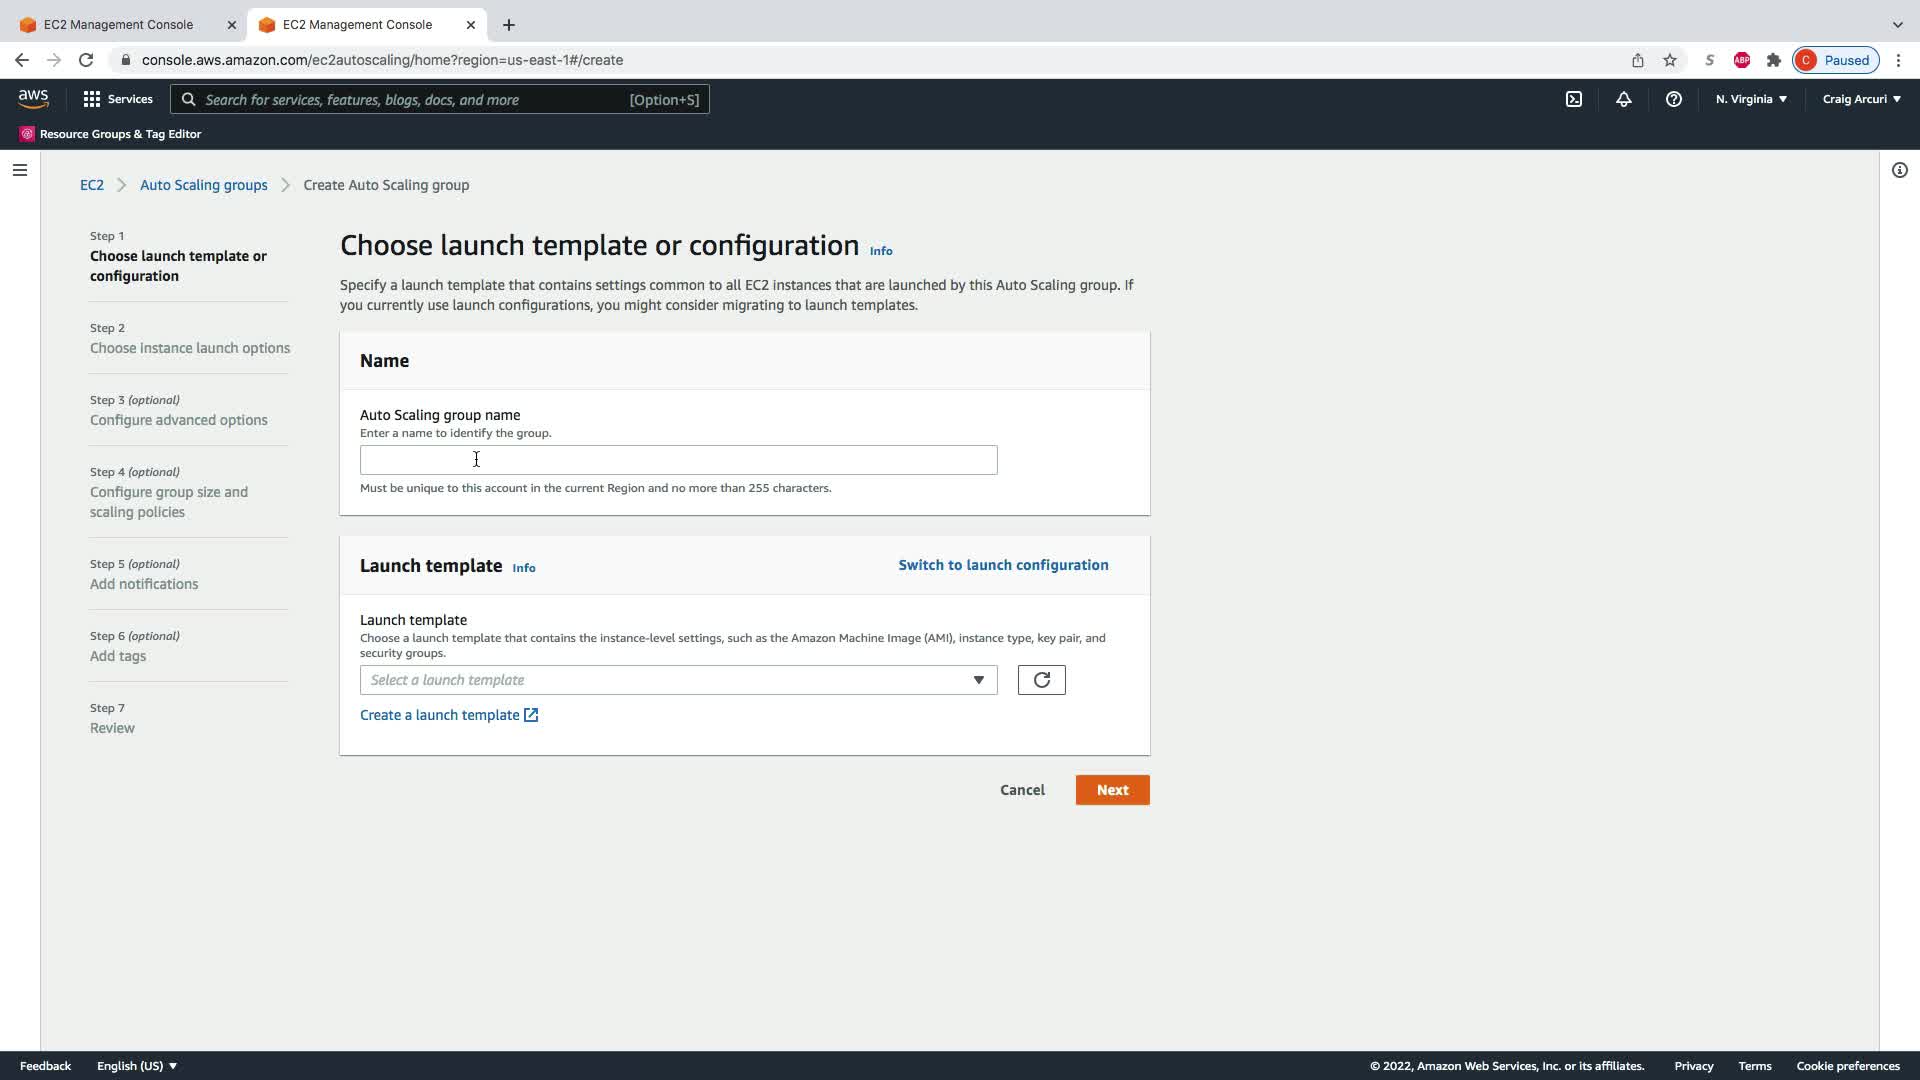Open the Craig Arcuri account menu

click(1861, 99)
